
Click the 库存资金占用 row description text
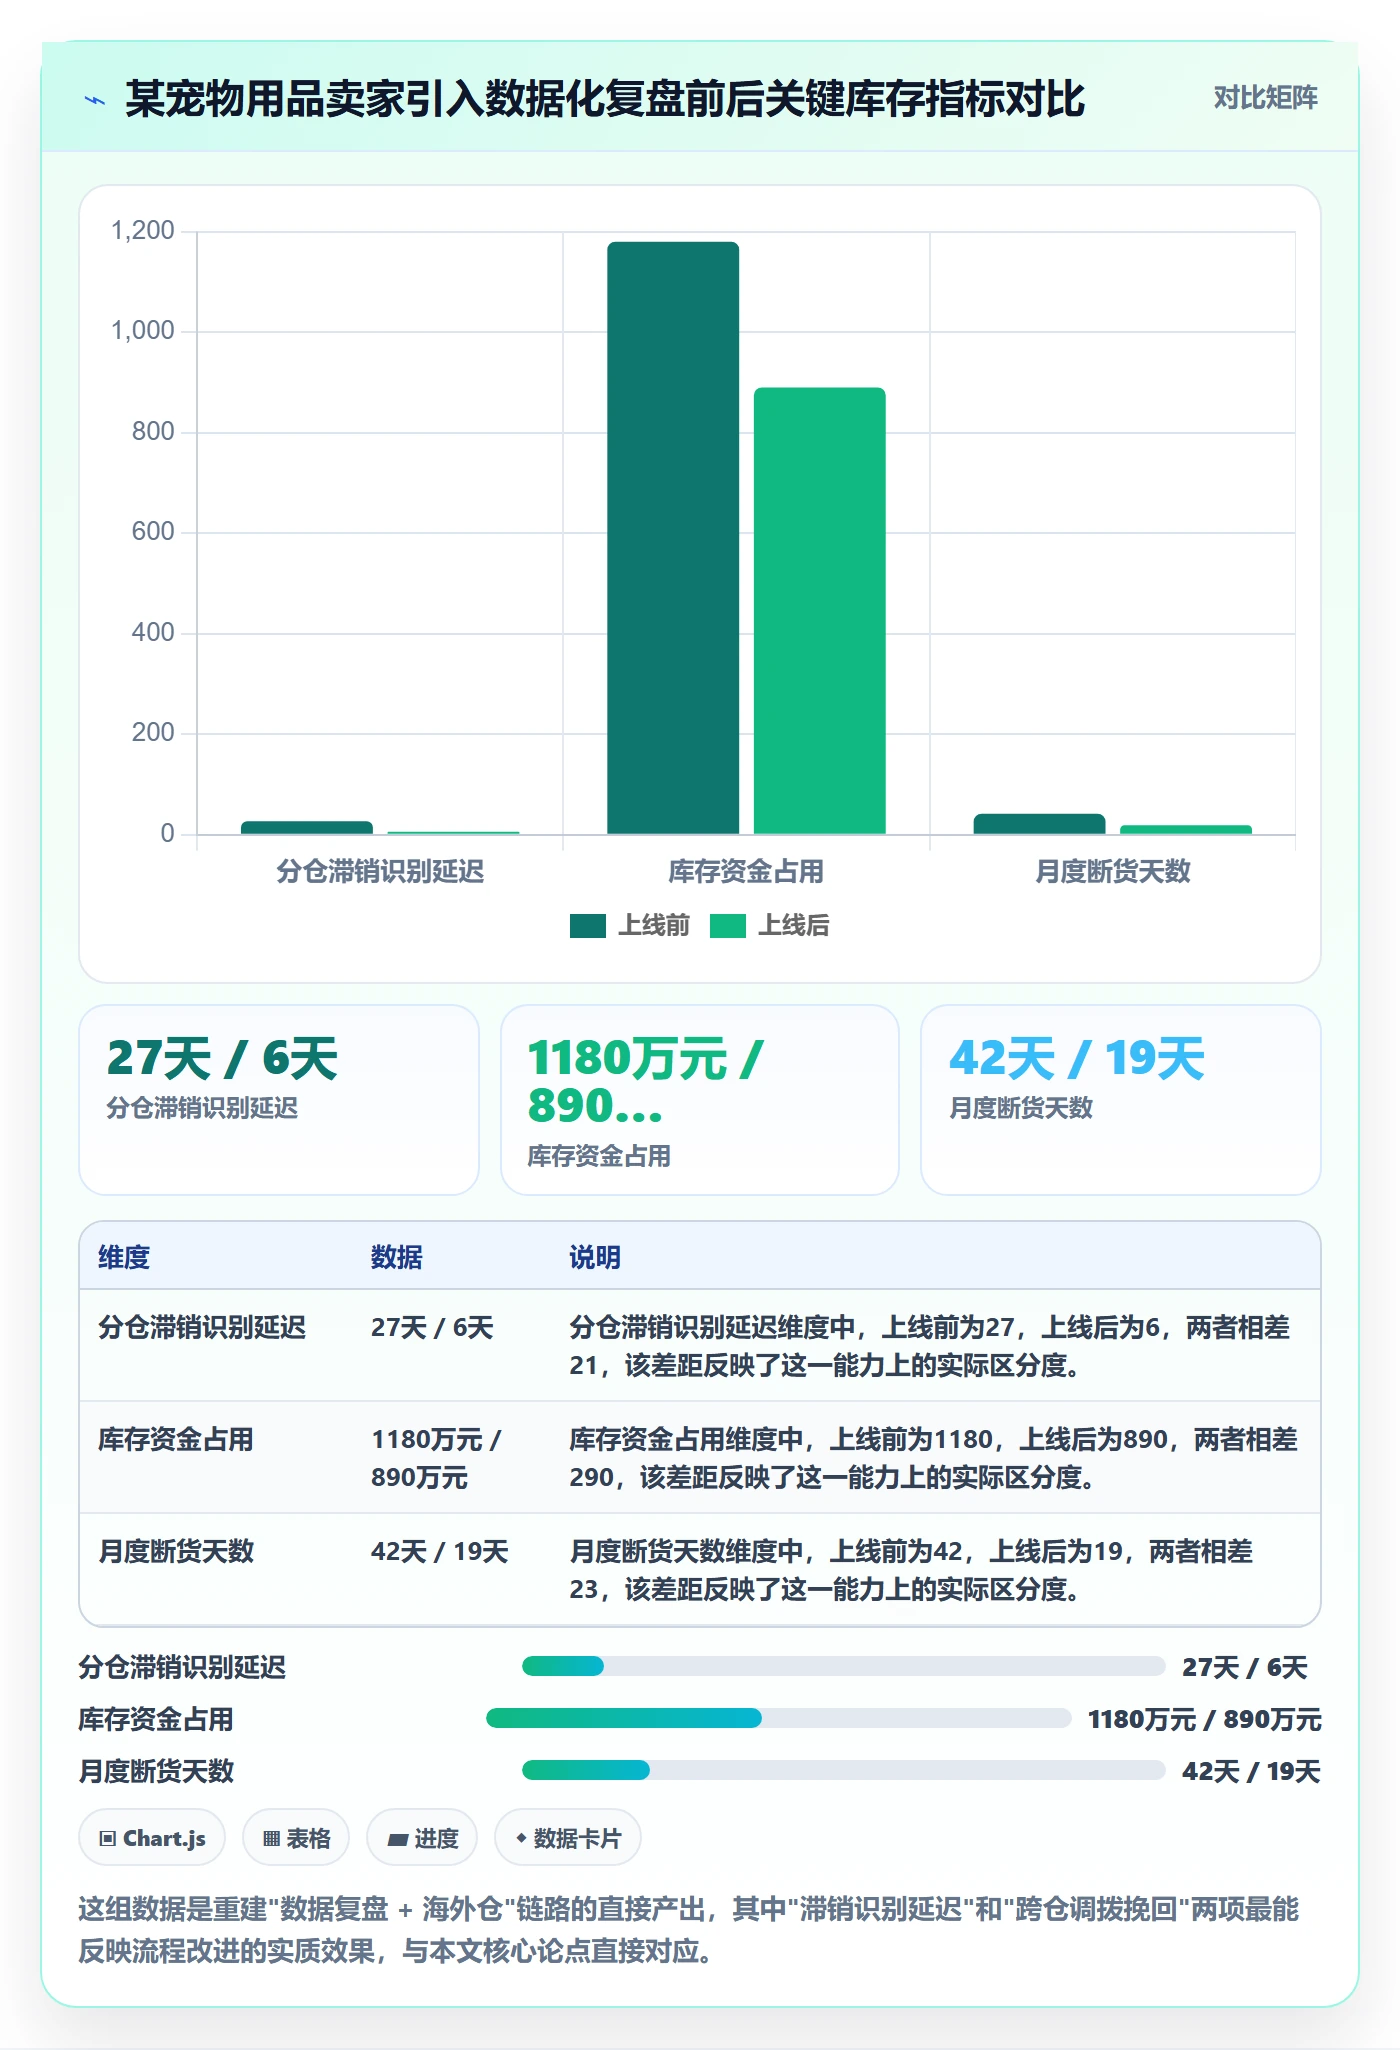[x=933, y=1458]
